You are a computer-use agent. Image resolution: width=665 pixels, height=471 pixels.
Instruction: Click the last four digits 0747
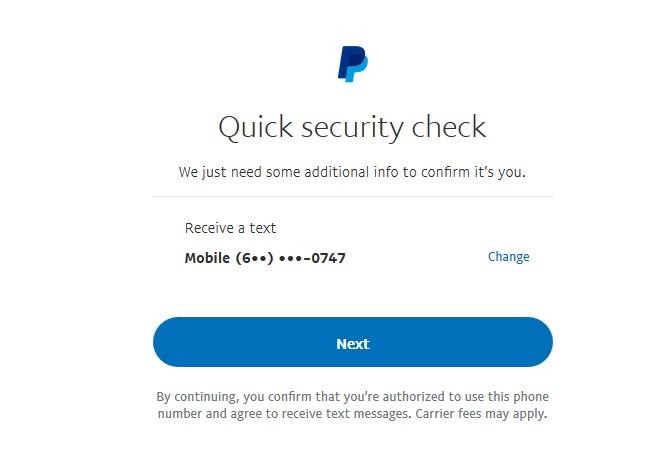[328, 258]
